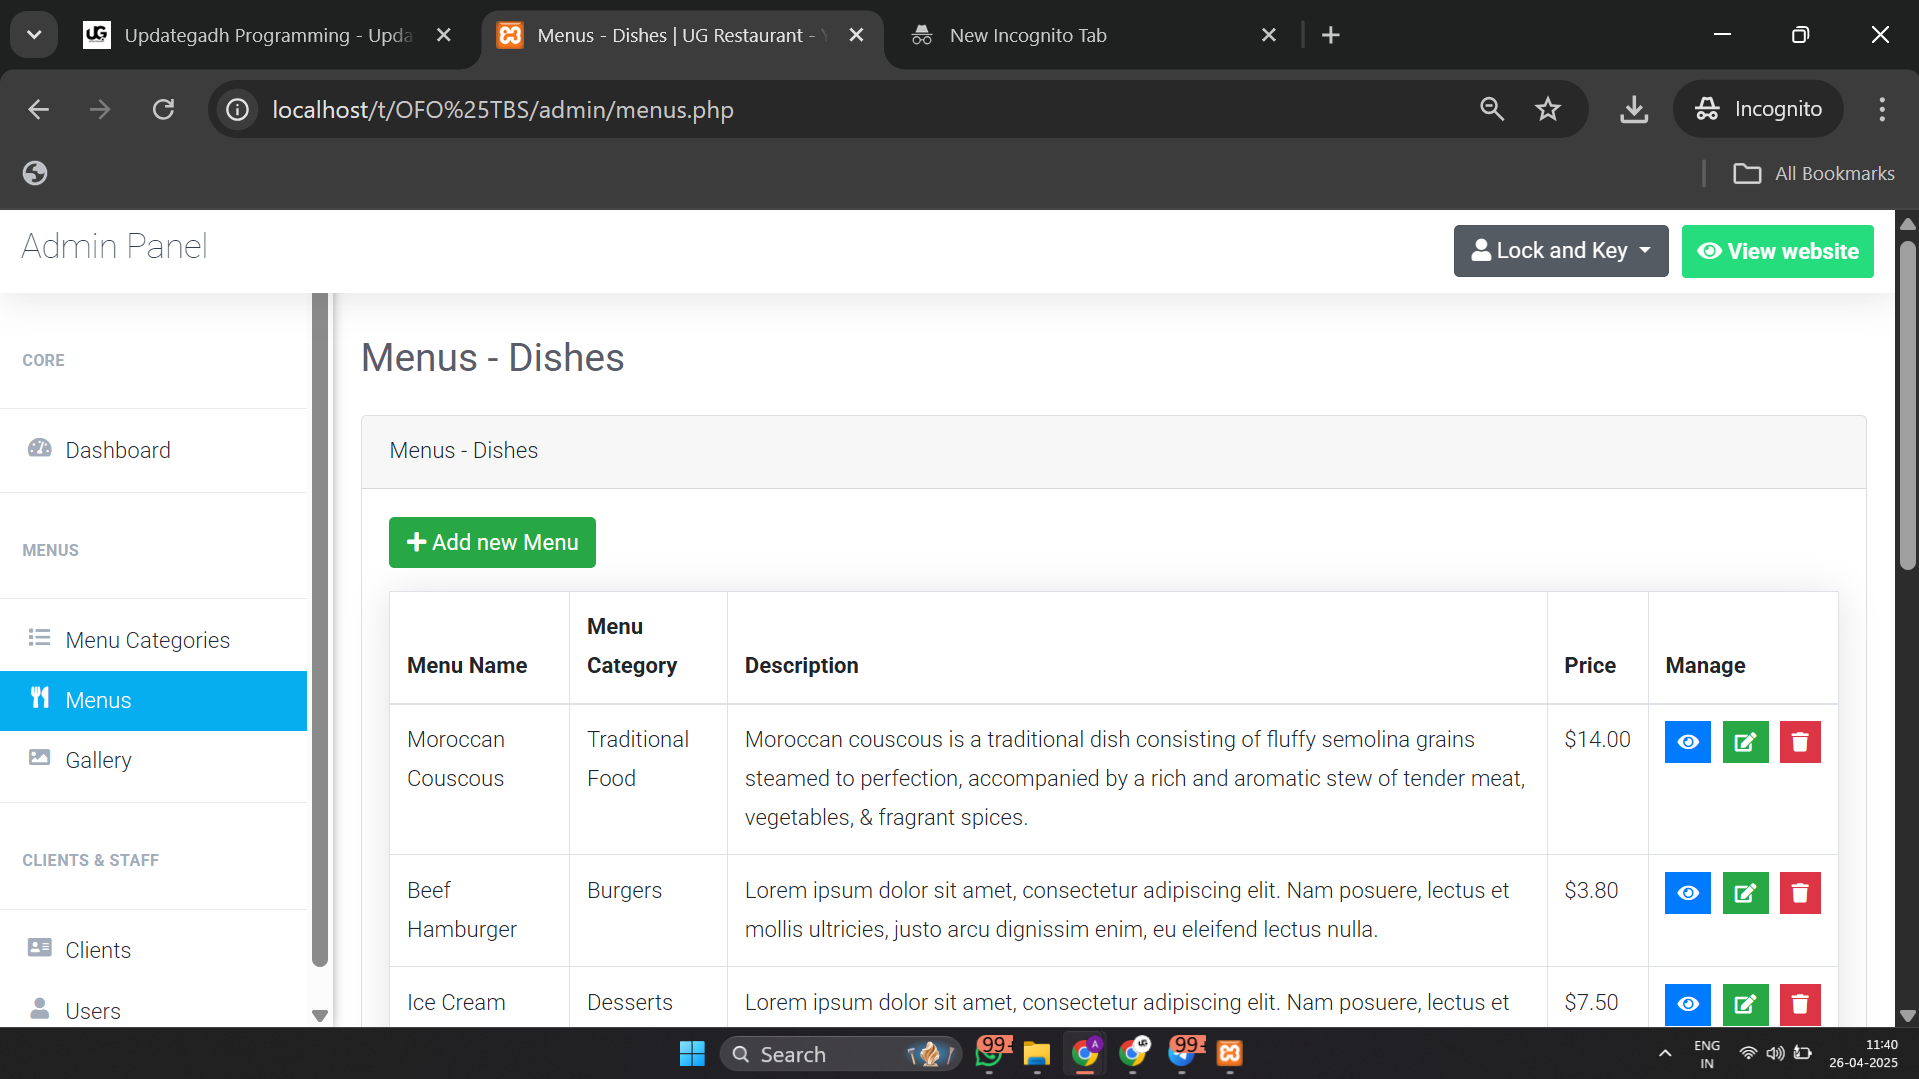This screenshot has width=1919, height=1079.
Task: Click the $3.80 price cell
Action: click(x=1597, y=910)
